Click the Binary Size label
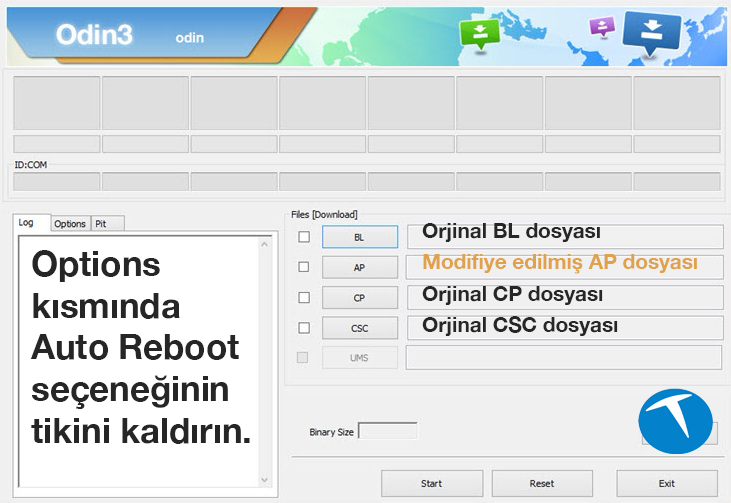The image size is (731, 503). click(331, 432)
